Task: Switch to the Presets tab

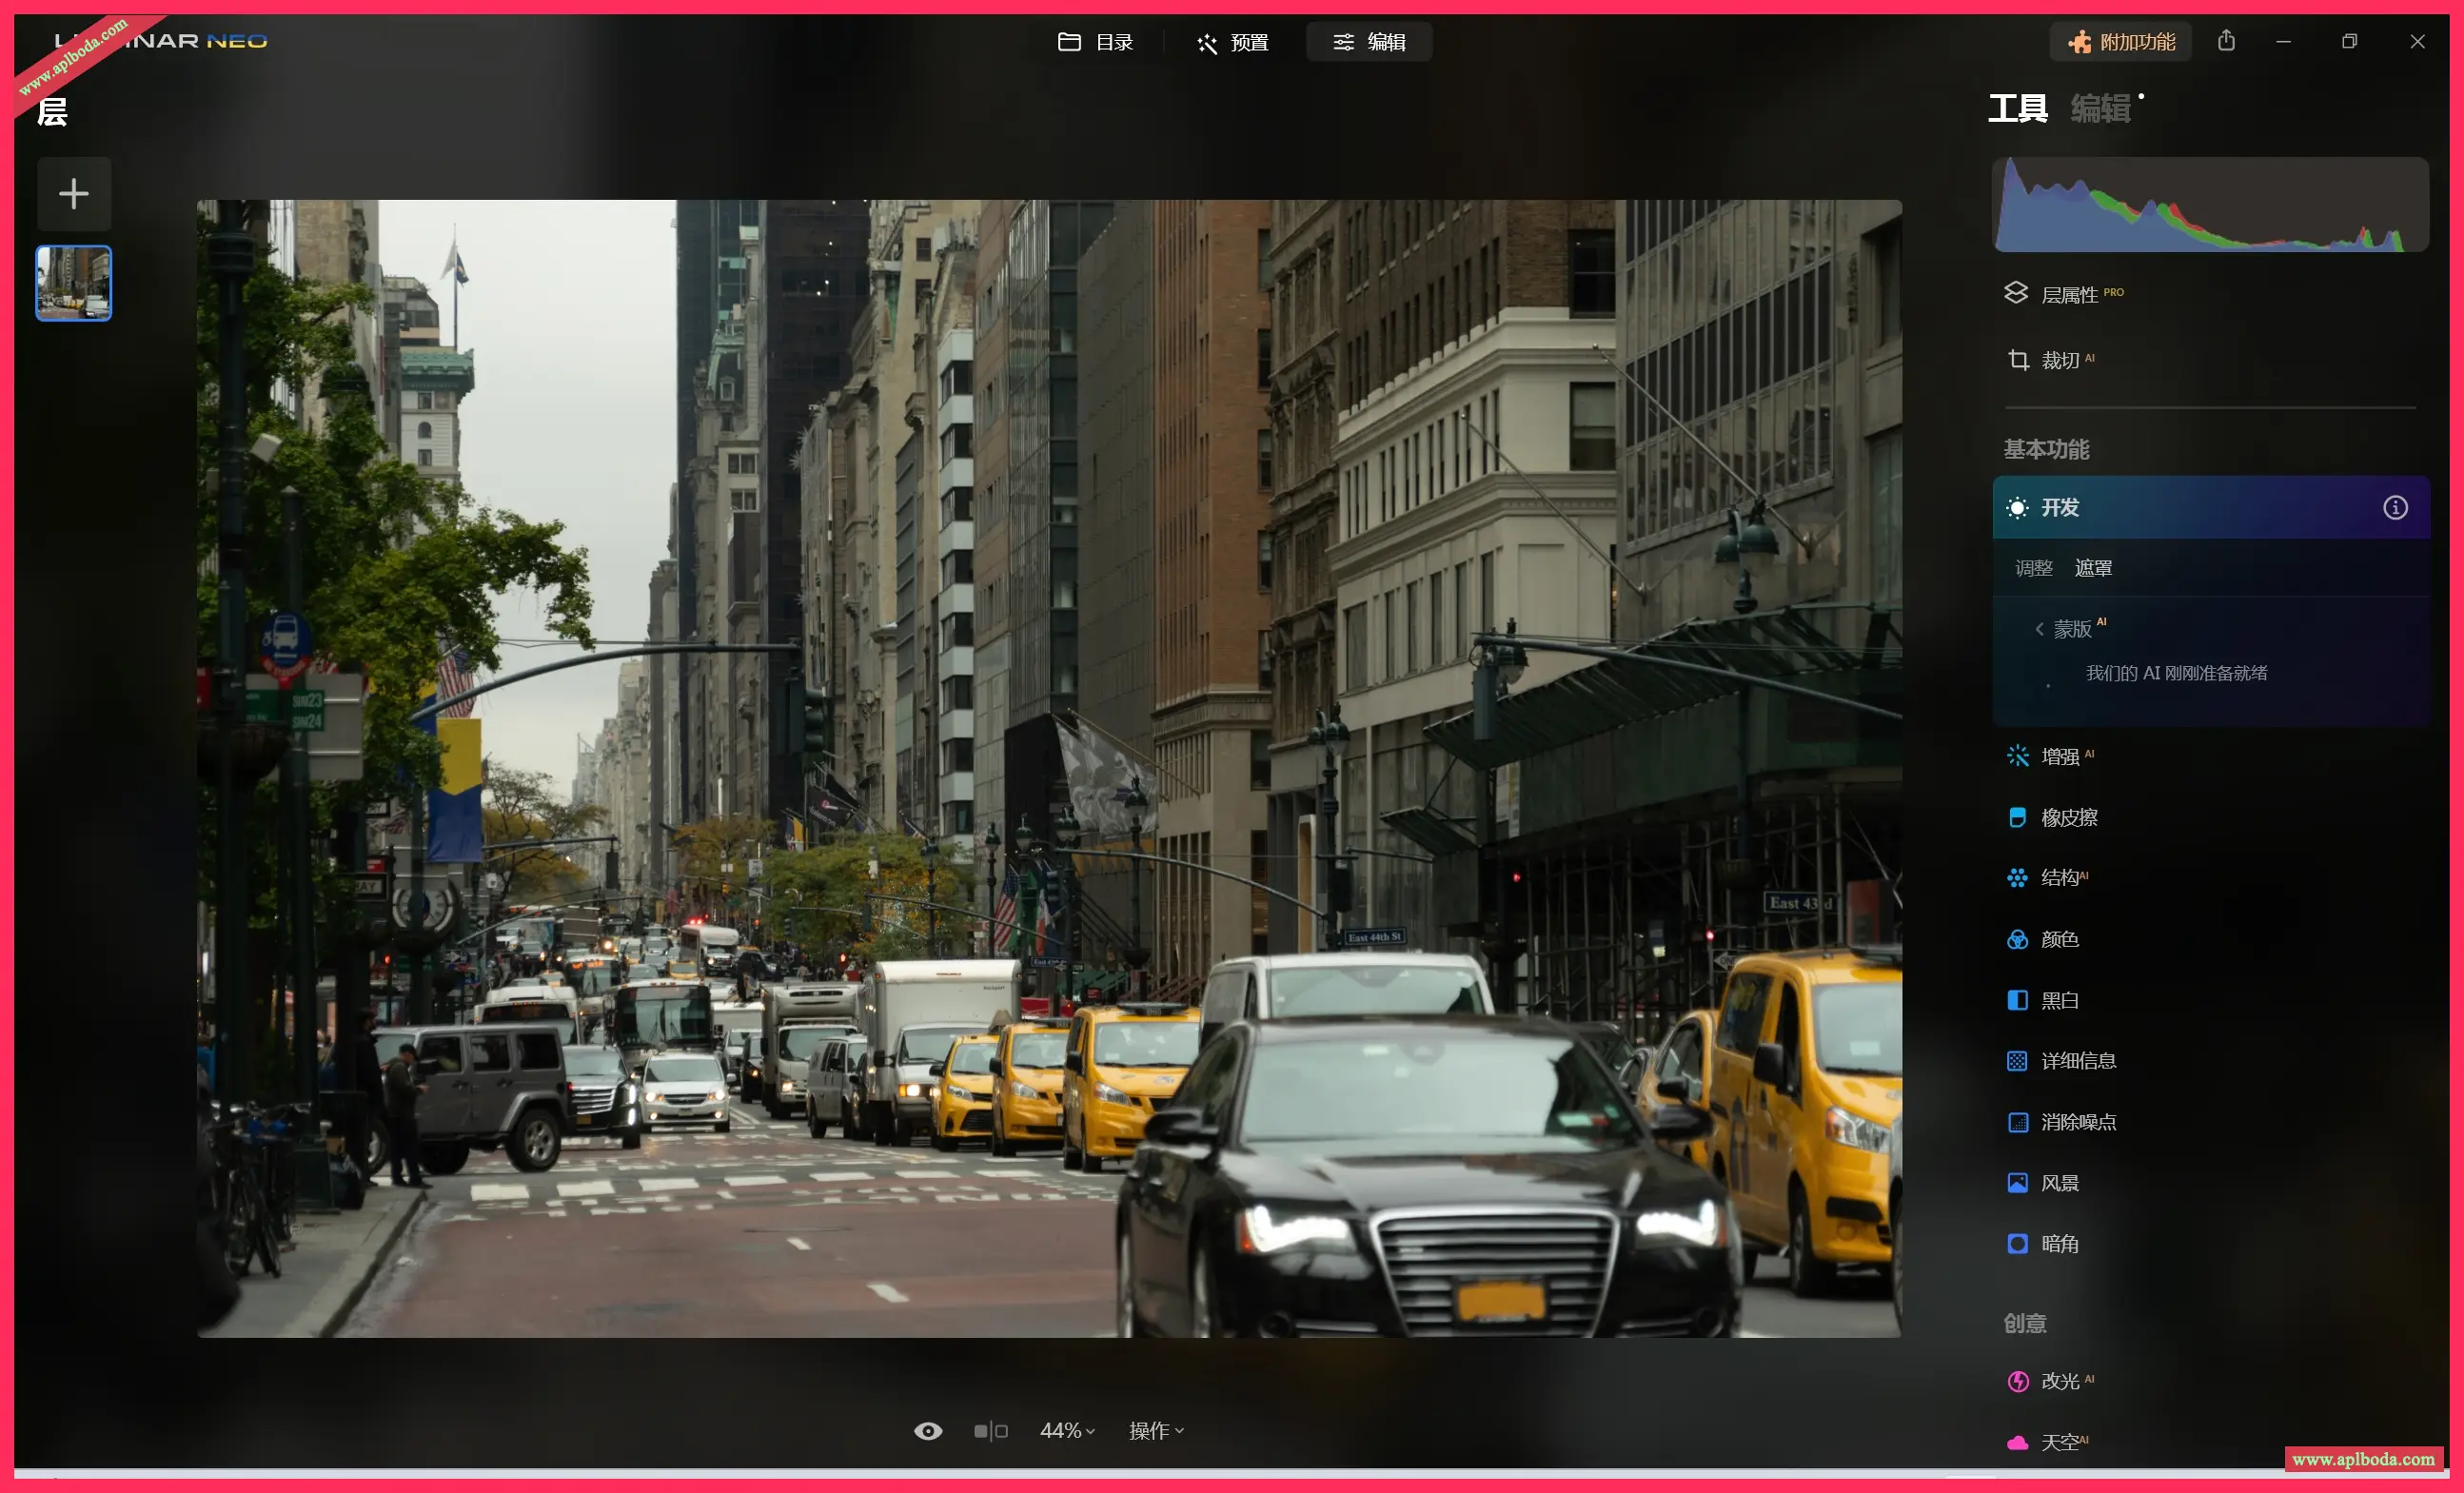Action: pos(1233,42)
